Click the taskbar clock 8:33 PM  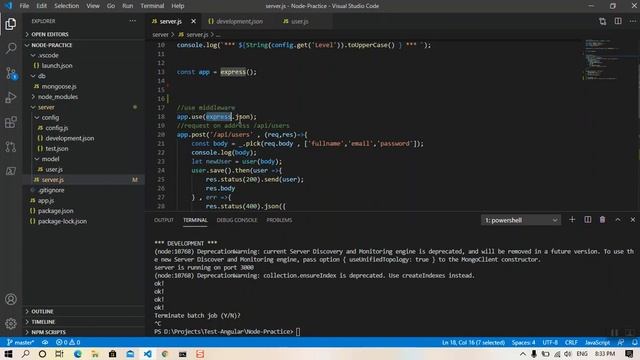click(x=605, y=353)
